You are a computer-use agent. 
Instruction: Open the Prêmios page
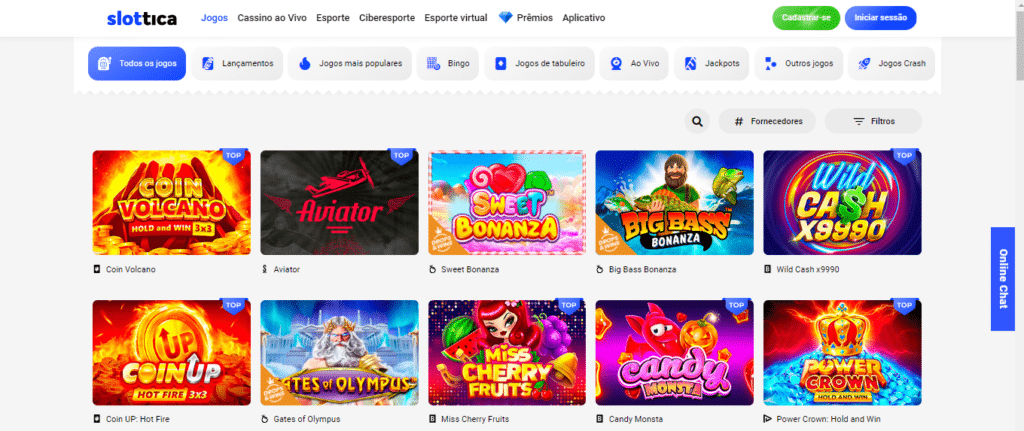pos(534,18)
